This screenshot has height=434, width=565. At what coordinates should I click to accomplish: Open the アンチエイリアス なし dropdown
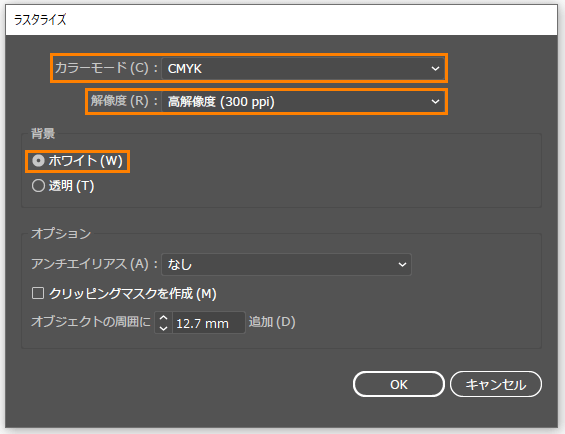click(x=286, y=265)
